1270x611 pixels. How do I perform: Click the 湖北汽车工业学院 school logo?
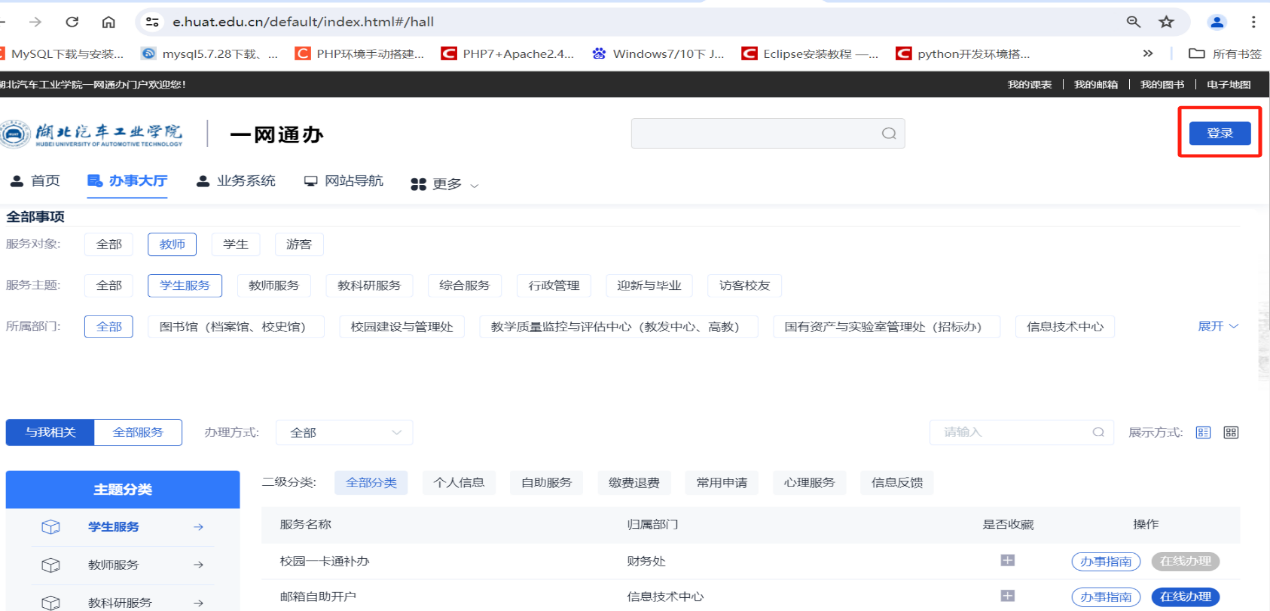coord(90,132)
